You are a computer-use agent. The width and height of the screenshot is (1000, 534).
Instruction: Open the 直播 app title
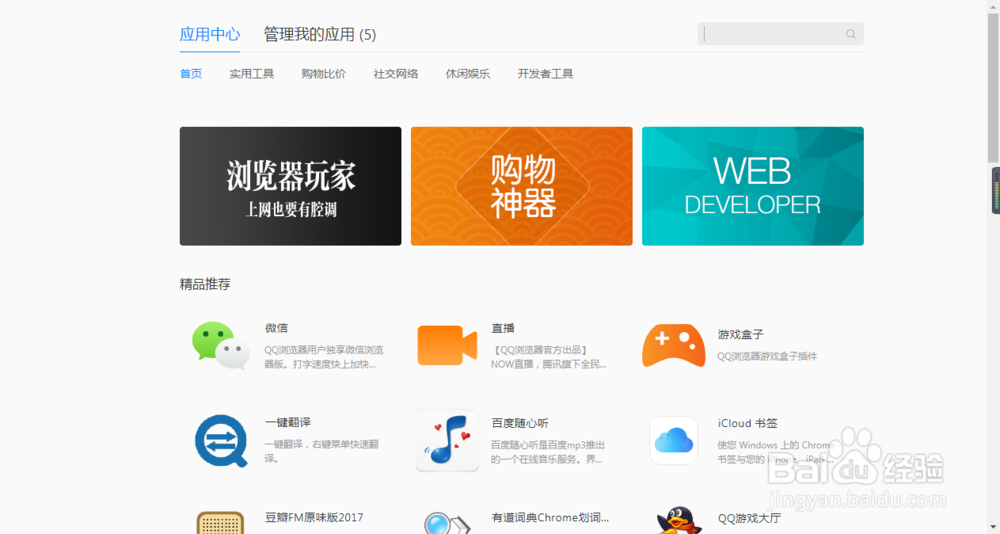[x=503, y=328]
